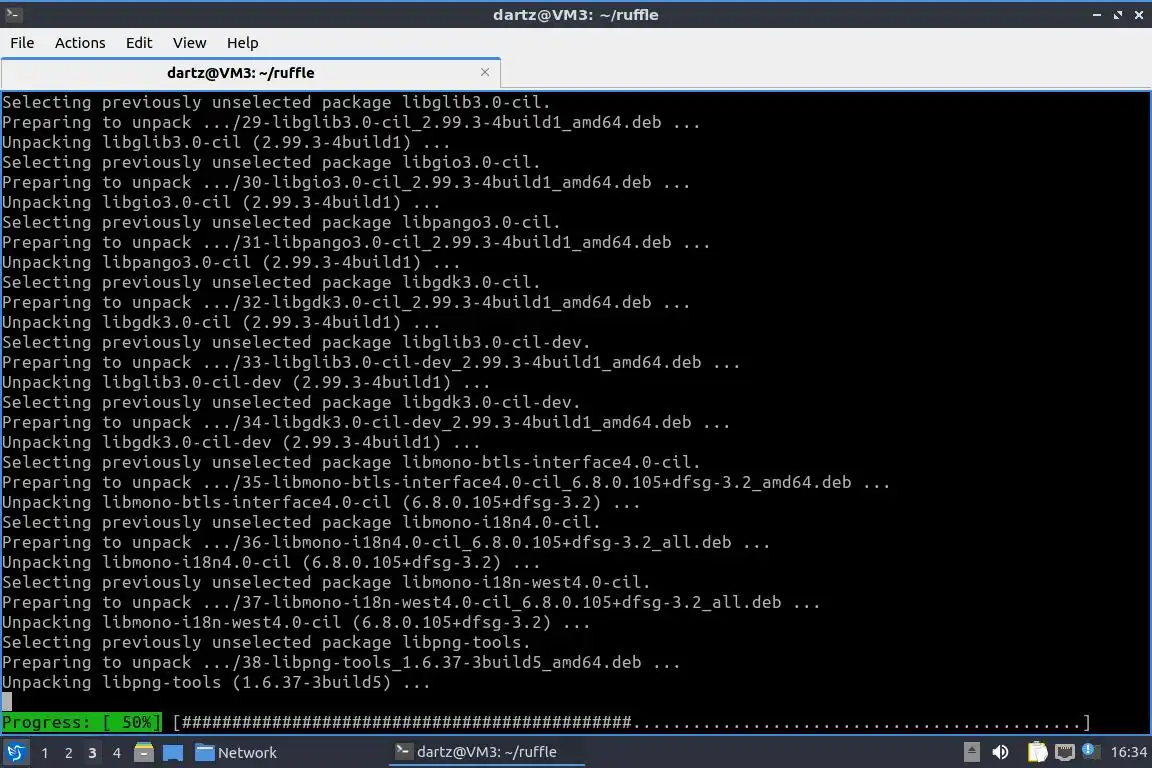Click the hash-mark progress bar
The image size is (1152, 768).
[x=632, y=722]
